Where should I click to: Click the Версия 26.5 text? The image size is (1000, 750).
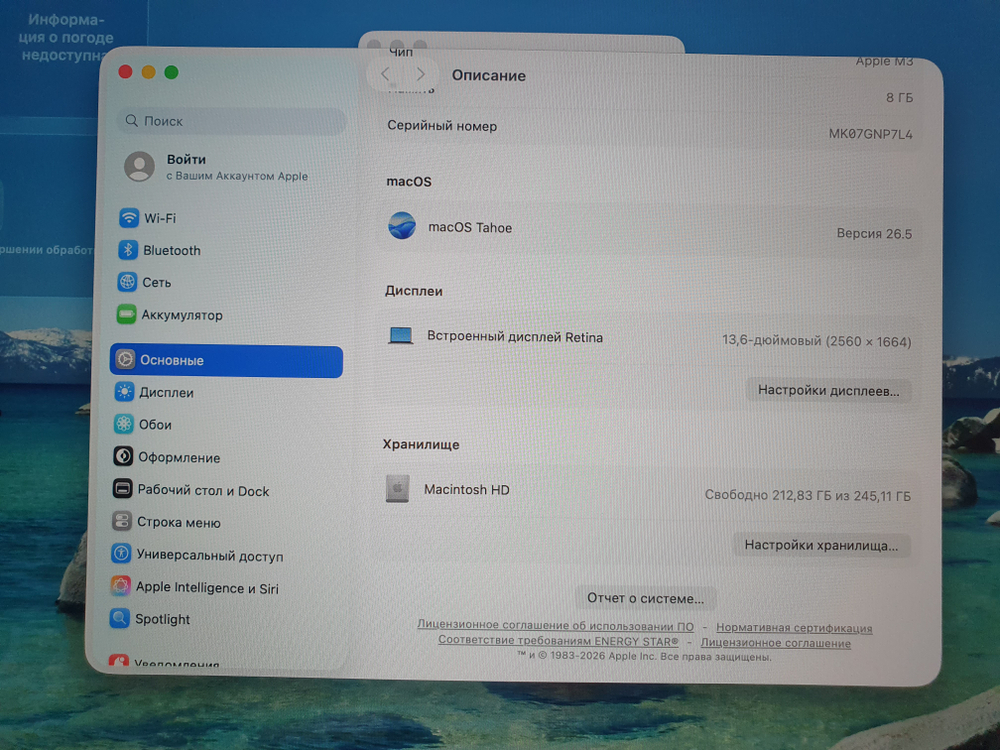pos(874,233)
